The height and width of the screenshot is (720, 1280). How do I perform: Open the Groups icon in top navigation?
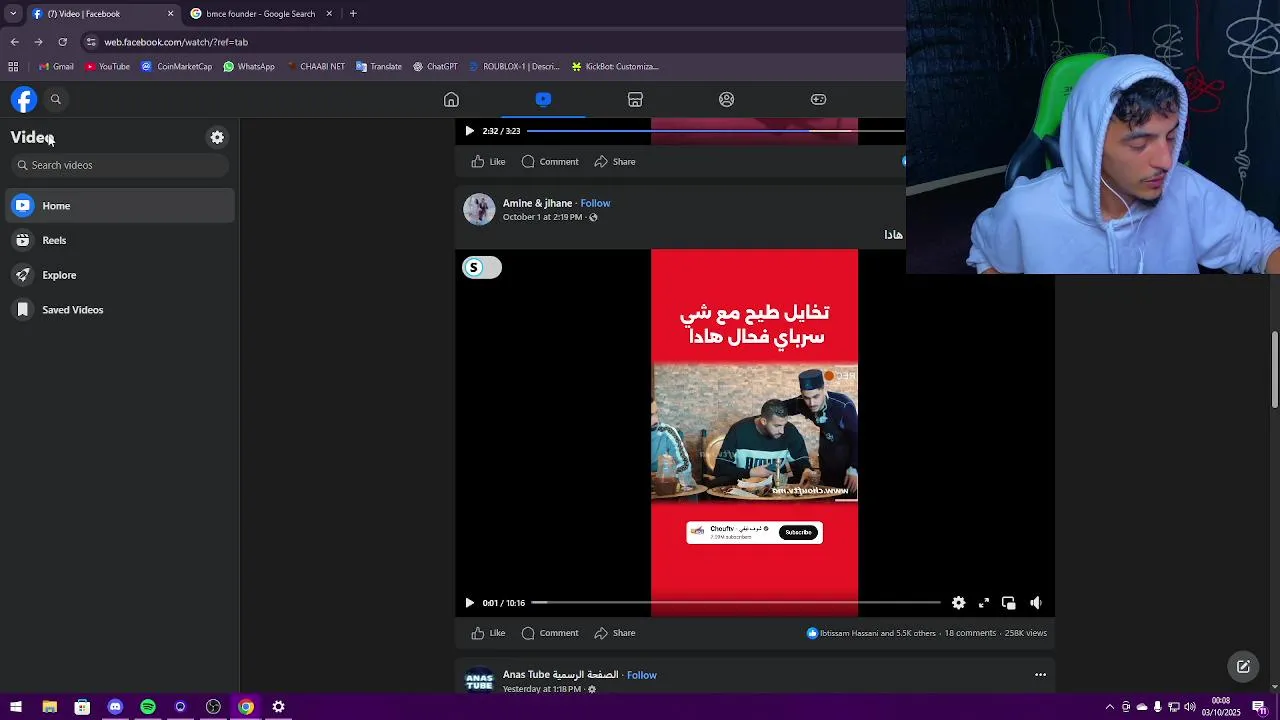click(x=727, y=99)
